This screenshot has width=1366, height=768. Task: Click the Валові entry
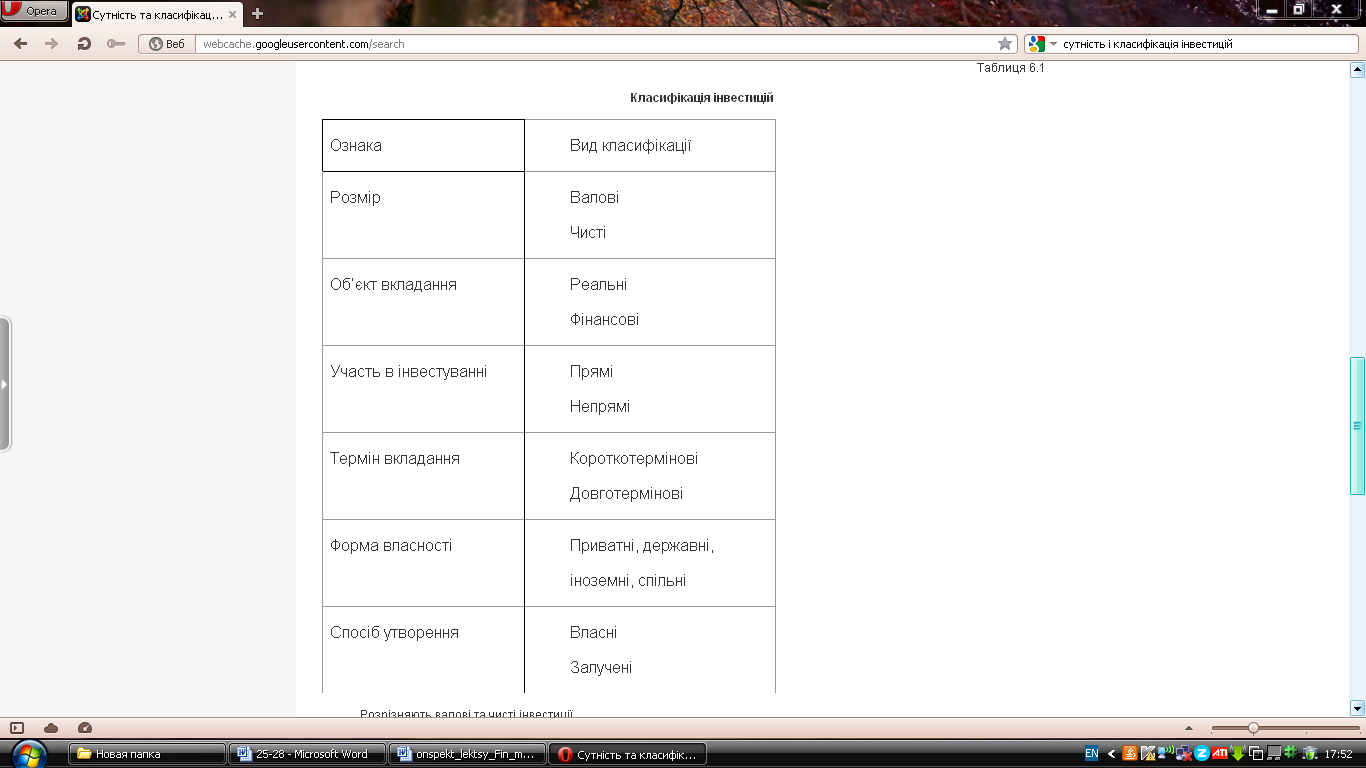pos(594,198)
